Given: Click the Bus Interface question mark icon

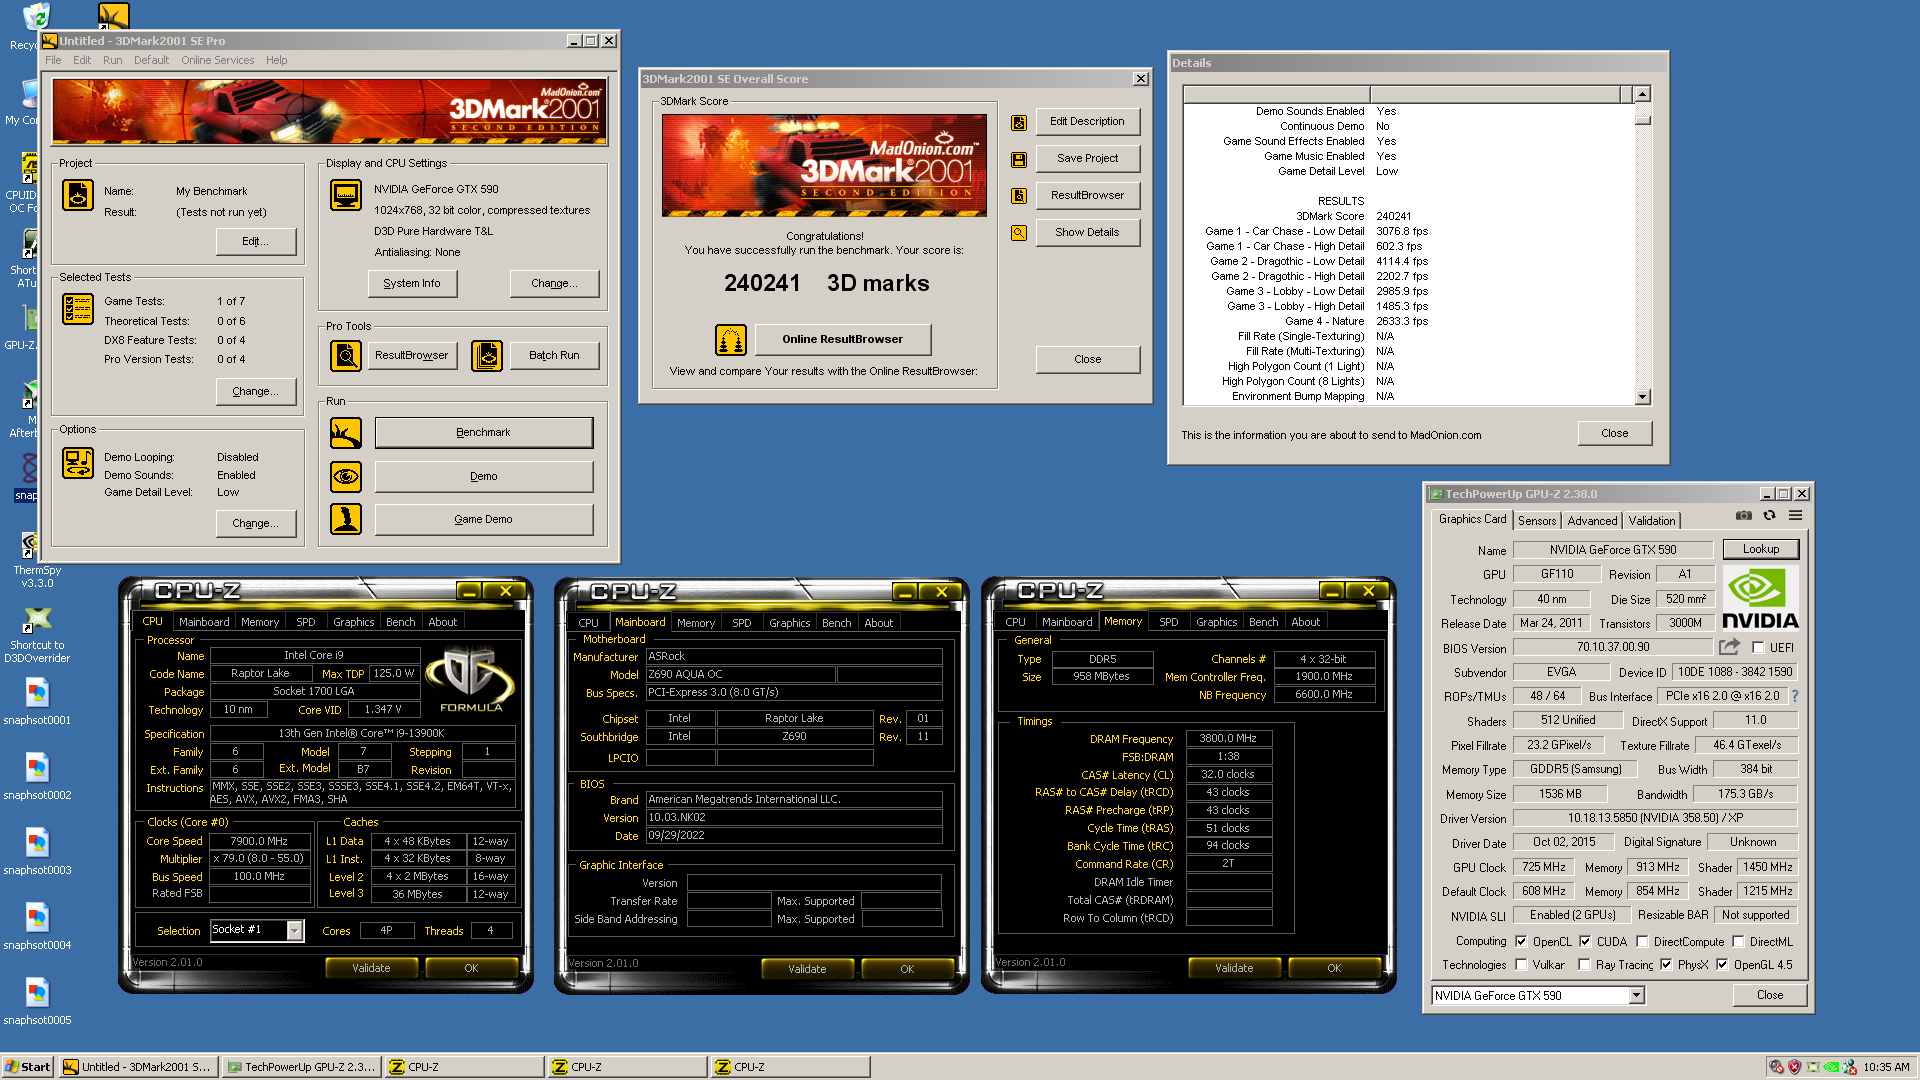Looking at the screenshot, I should point(1795,696).
